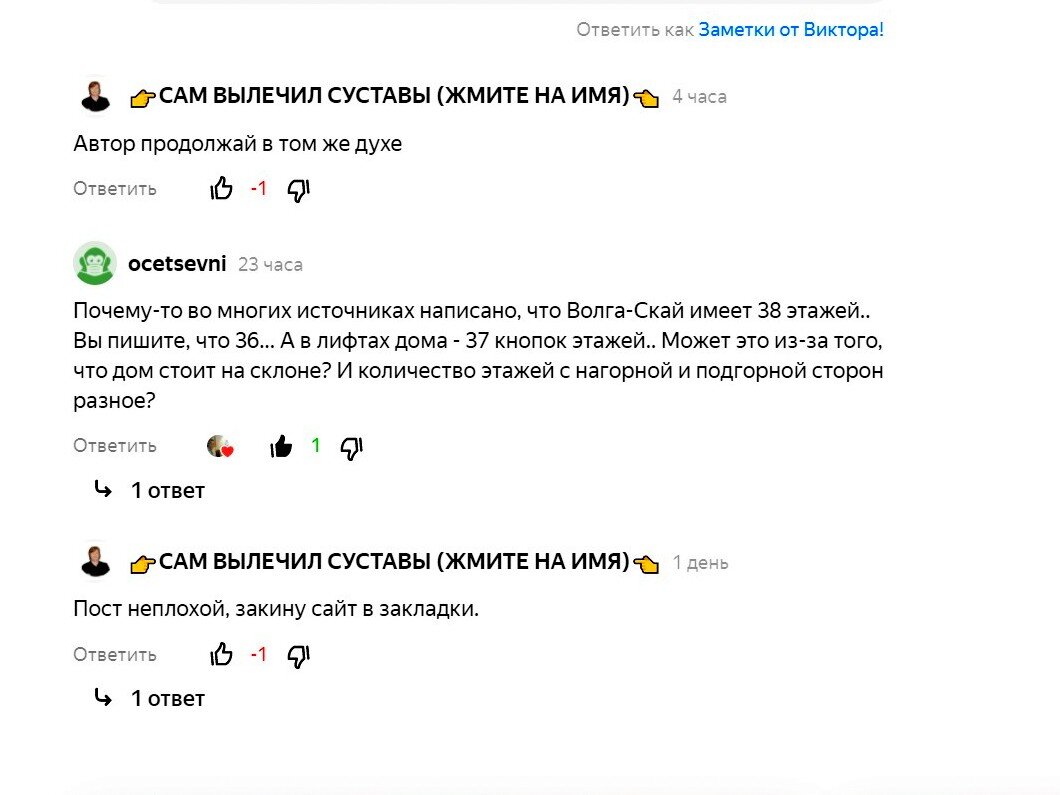Viewport: 1060px width, 795px height.
Task: Click 'Ответить' under ocetsevni's comment
Action: (x=114, y=445)
